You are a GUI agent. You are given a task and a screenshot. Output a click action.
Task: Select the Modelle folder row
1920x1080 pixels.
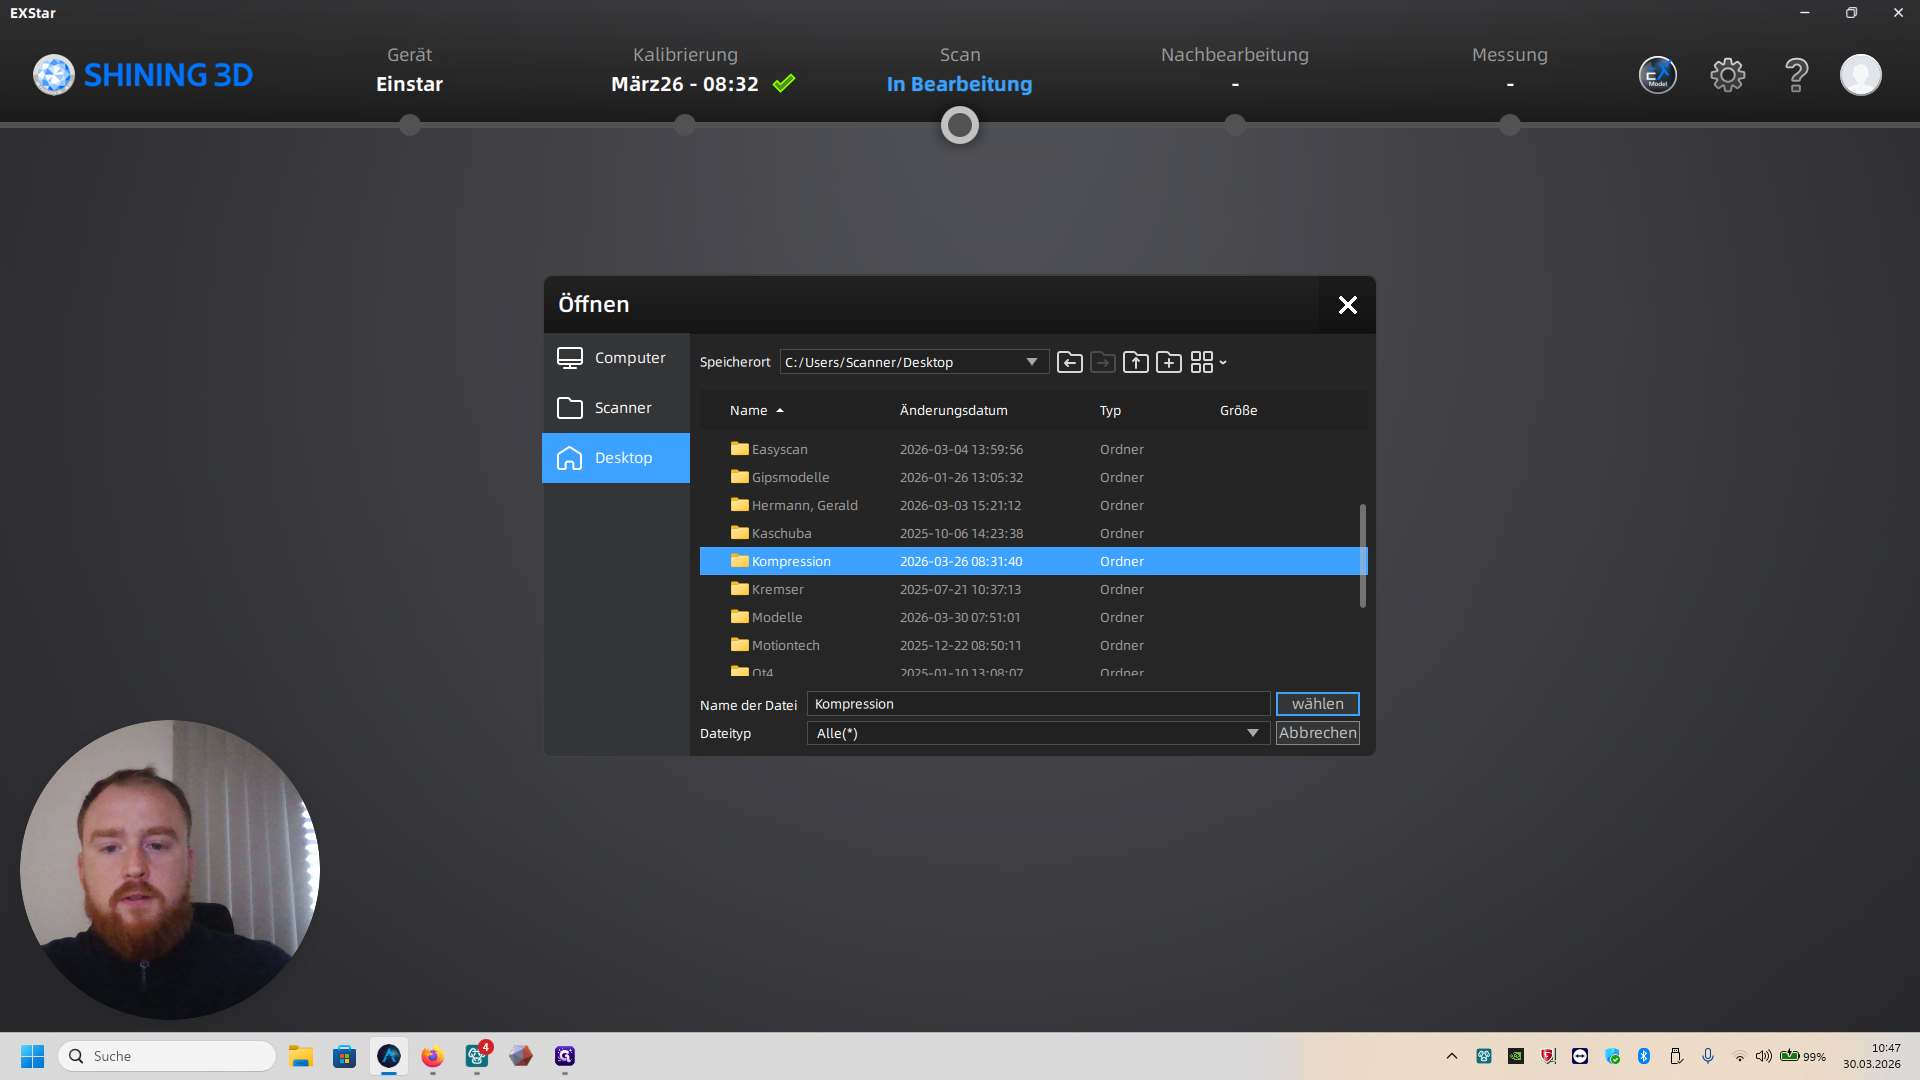[777, 618]
